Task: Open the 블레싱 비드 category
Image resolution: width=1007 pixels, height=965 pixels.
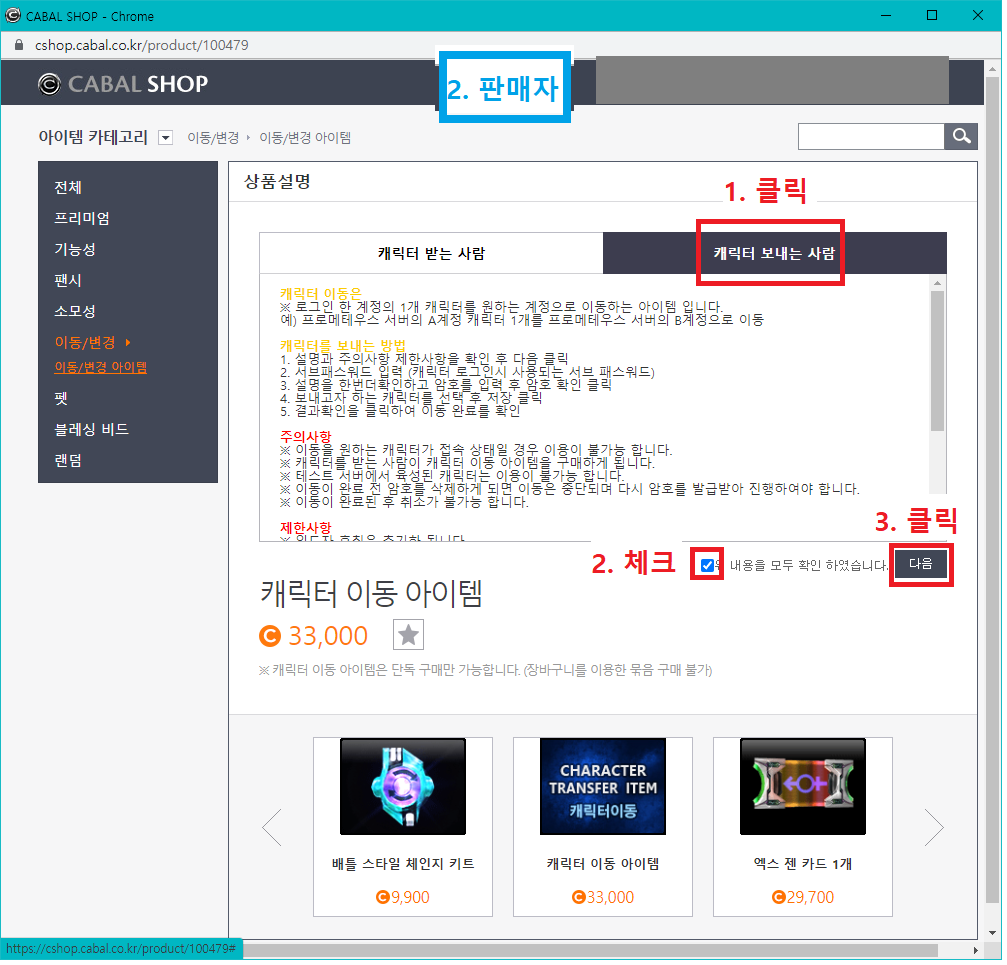Action: 92,431
